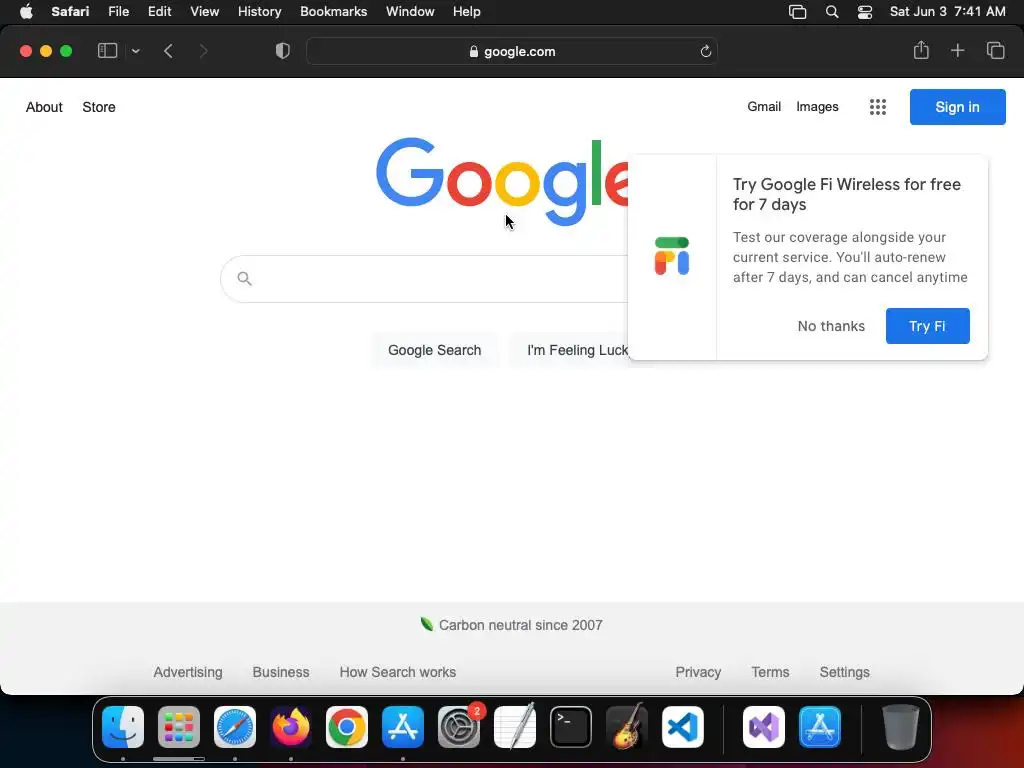This screenshot has height=768, width=1024.
Task: Toggle the Safari sidebar button
Action: 107,51
